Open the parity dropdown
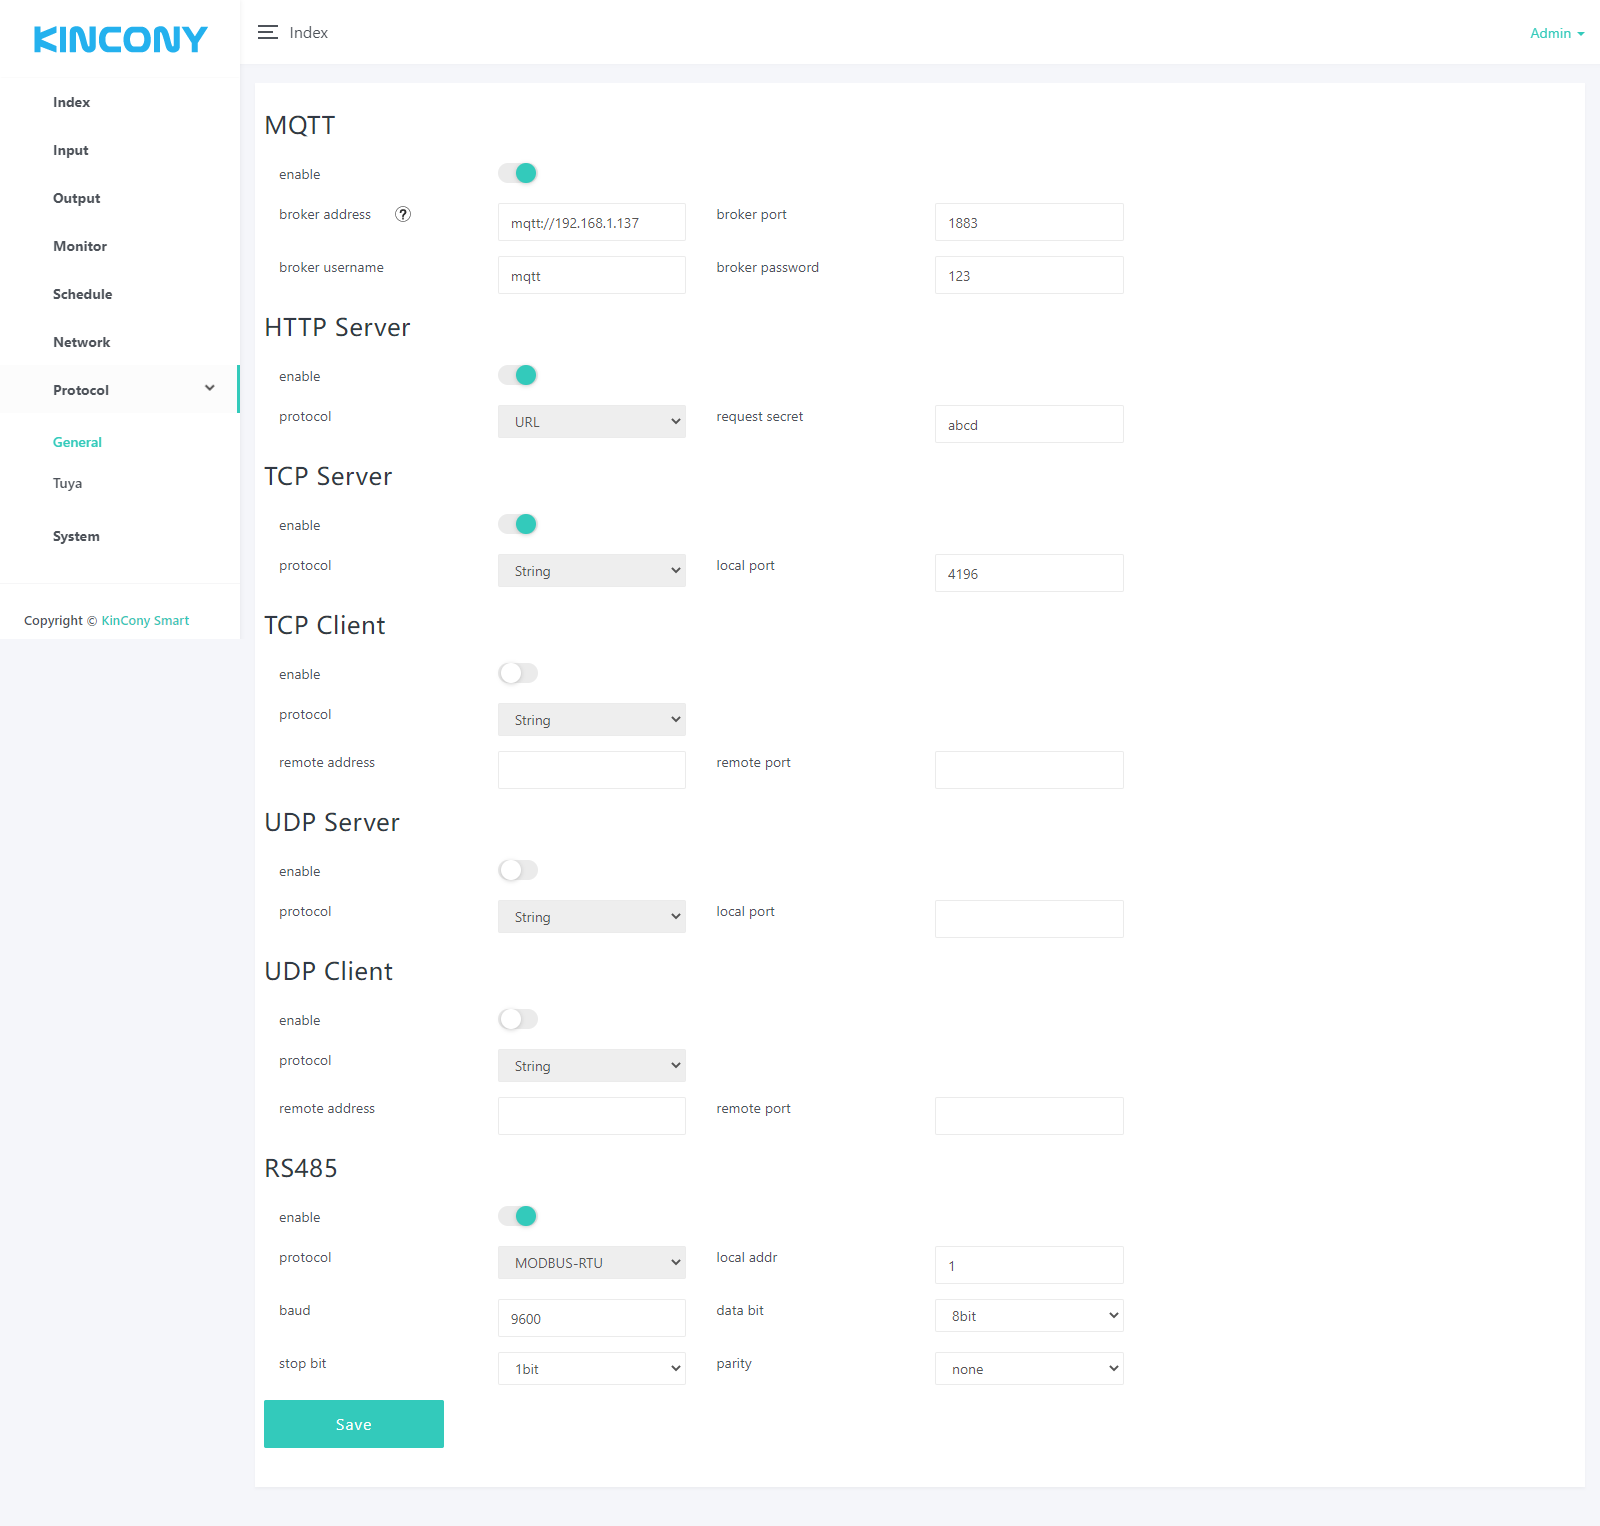Image resolution: width=1600 pixels, height=1526 pixels. tap(1029, 1369)
